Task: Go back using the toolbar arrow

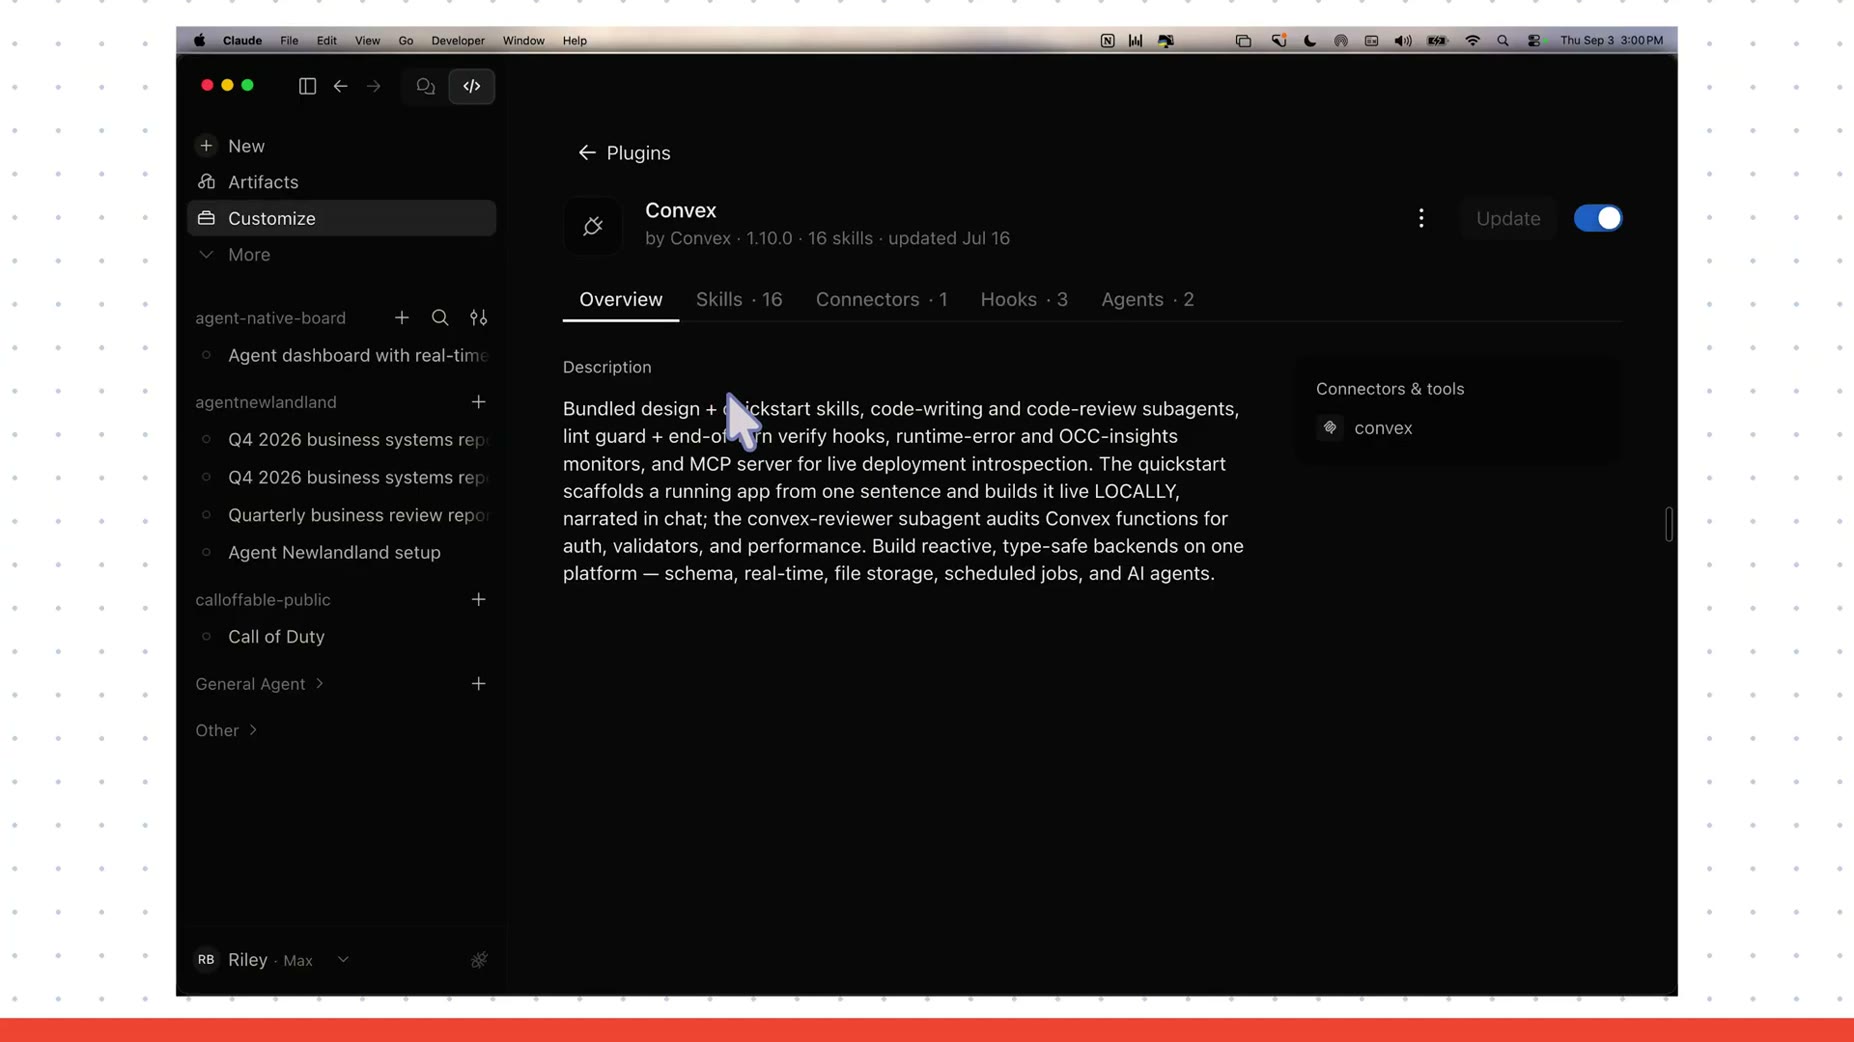Action: click(x=341, y=86)
